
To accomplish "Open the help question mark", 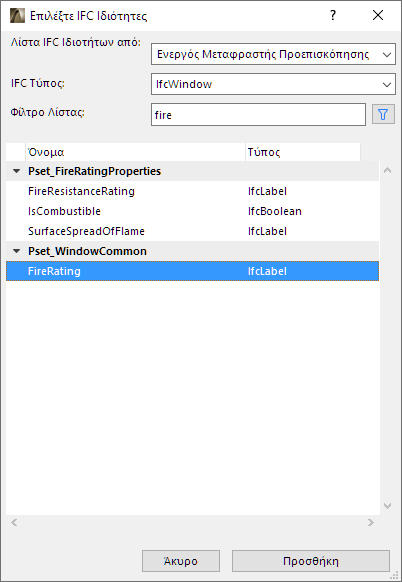I will 333,15.
